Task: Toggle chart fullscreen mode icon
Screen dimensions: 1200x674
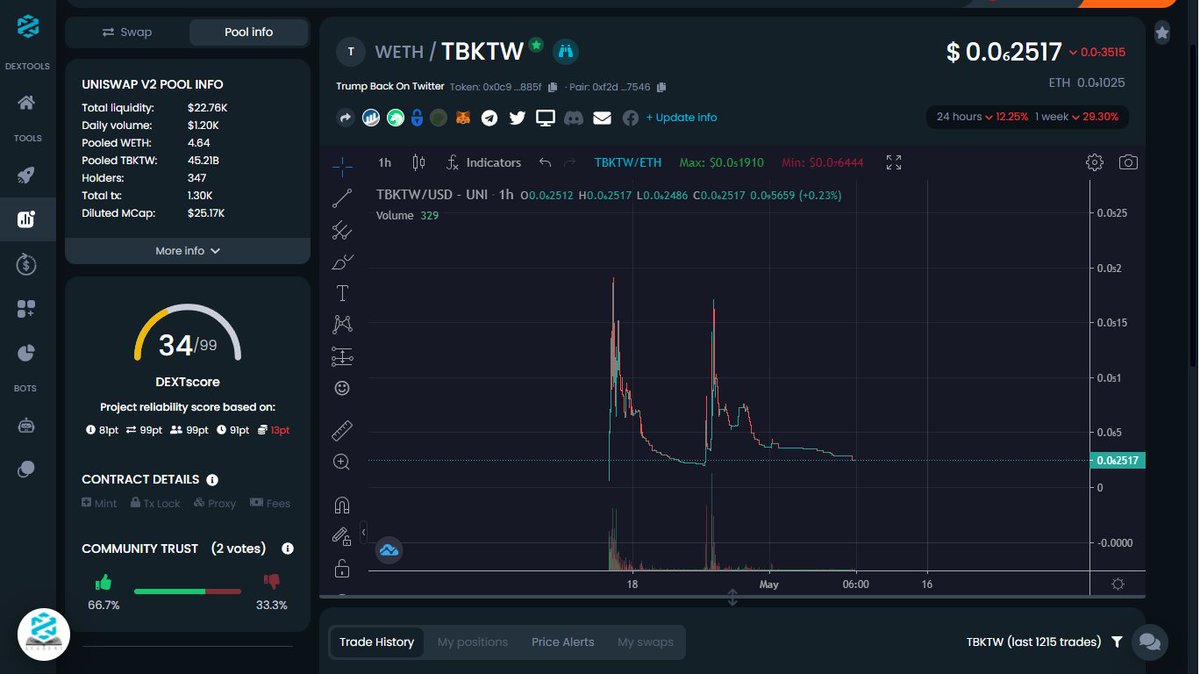Action: pos(894,162)
